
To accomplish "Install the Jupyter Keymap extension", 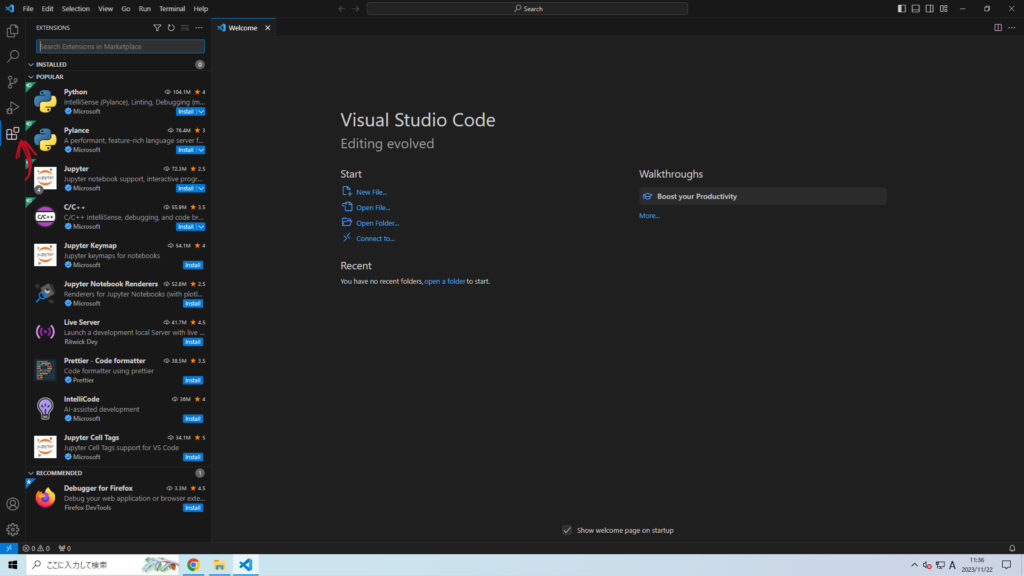I will tap(193, 265).
